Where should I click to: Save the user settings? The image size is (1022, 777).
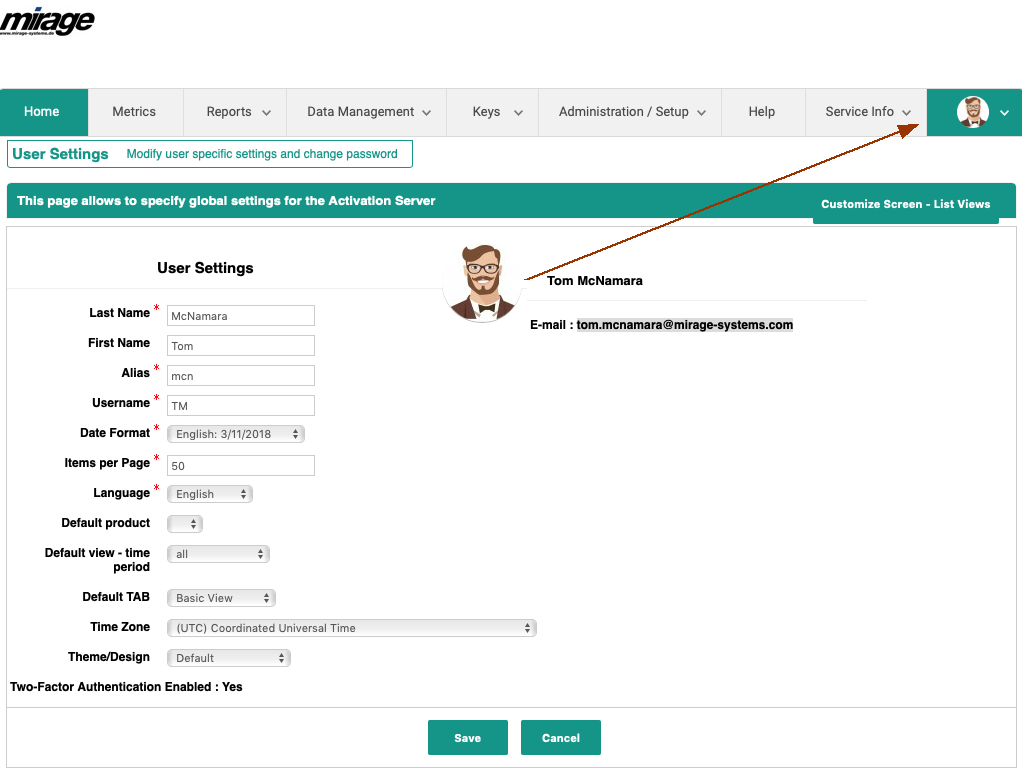467,738
